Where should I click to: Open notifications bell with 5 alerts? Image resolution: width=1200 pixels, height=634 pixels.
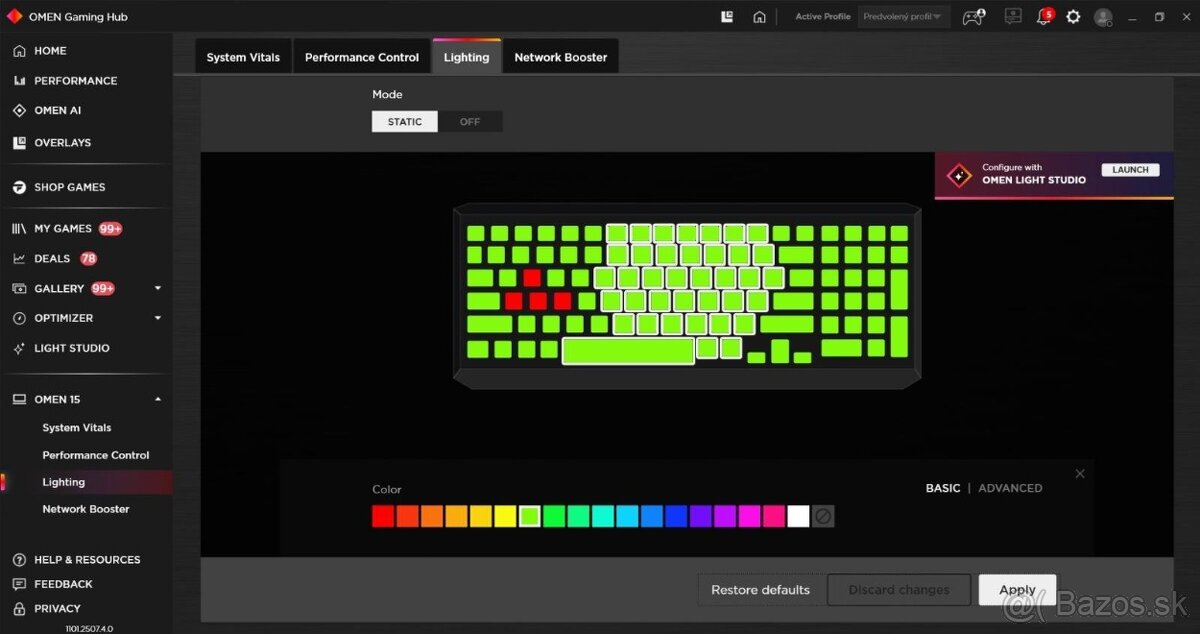1043,17
